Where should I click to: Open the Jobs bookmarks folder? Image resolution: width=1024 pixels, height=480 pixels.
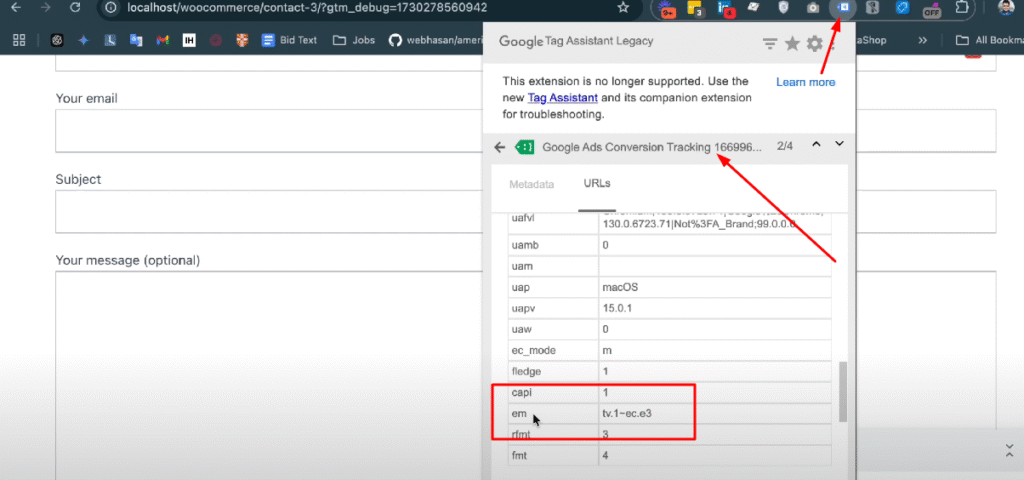click(x=354, y=40)
